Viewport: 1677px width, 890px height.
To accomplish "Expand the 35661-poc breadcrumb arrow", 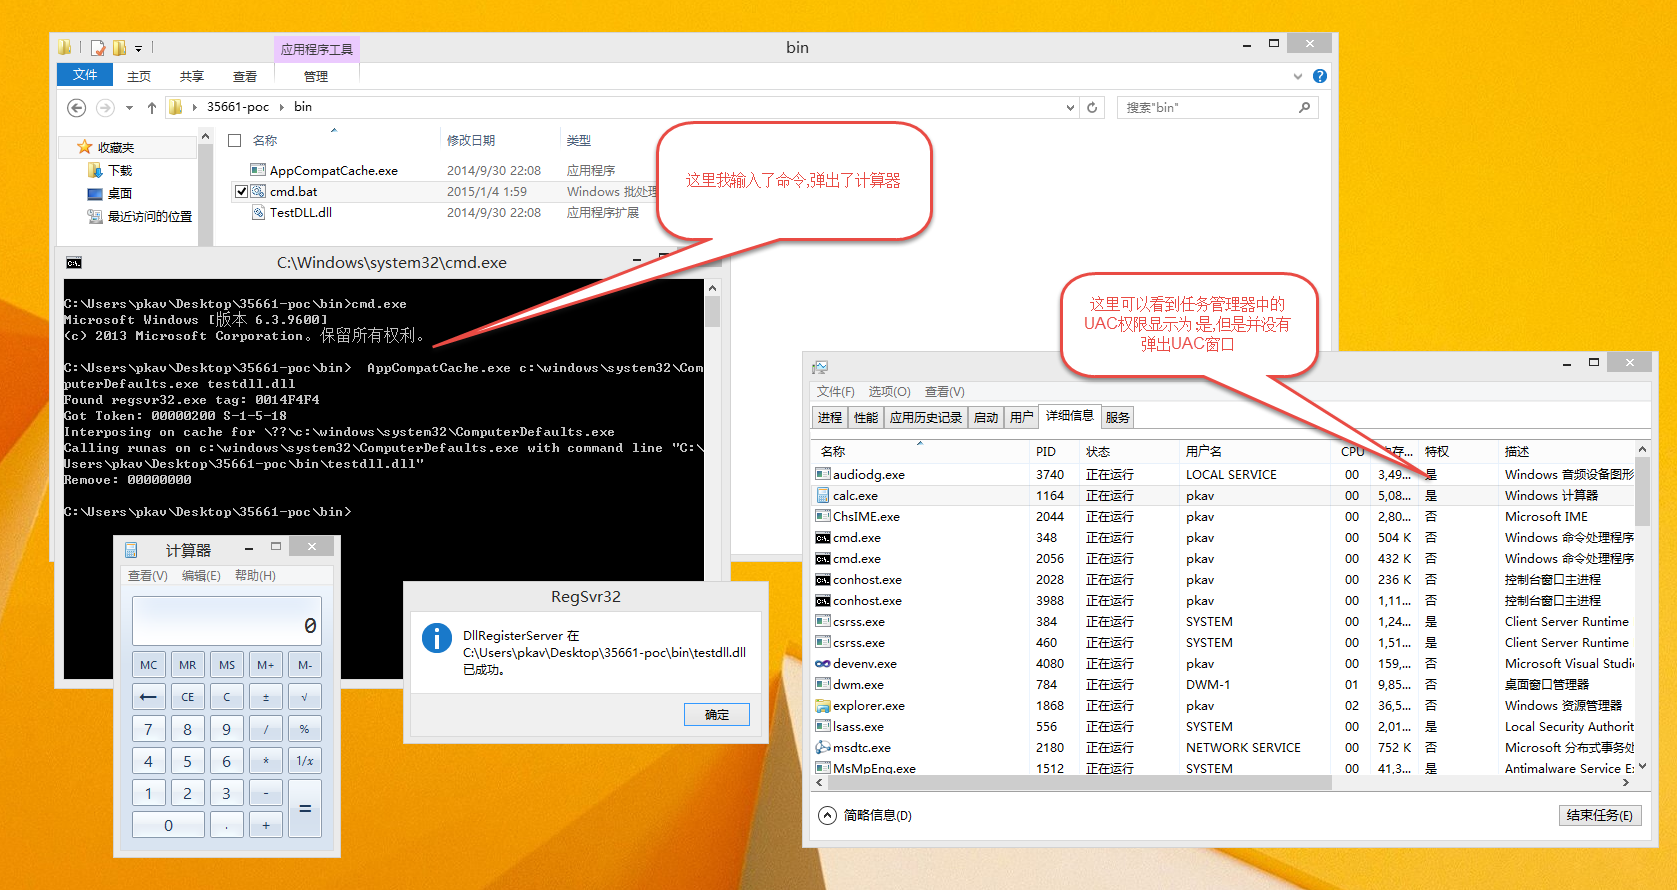I will point(281,107).
